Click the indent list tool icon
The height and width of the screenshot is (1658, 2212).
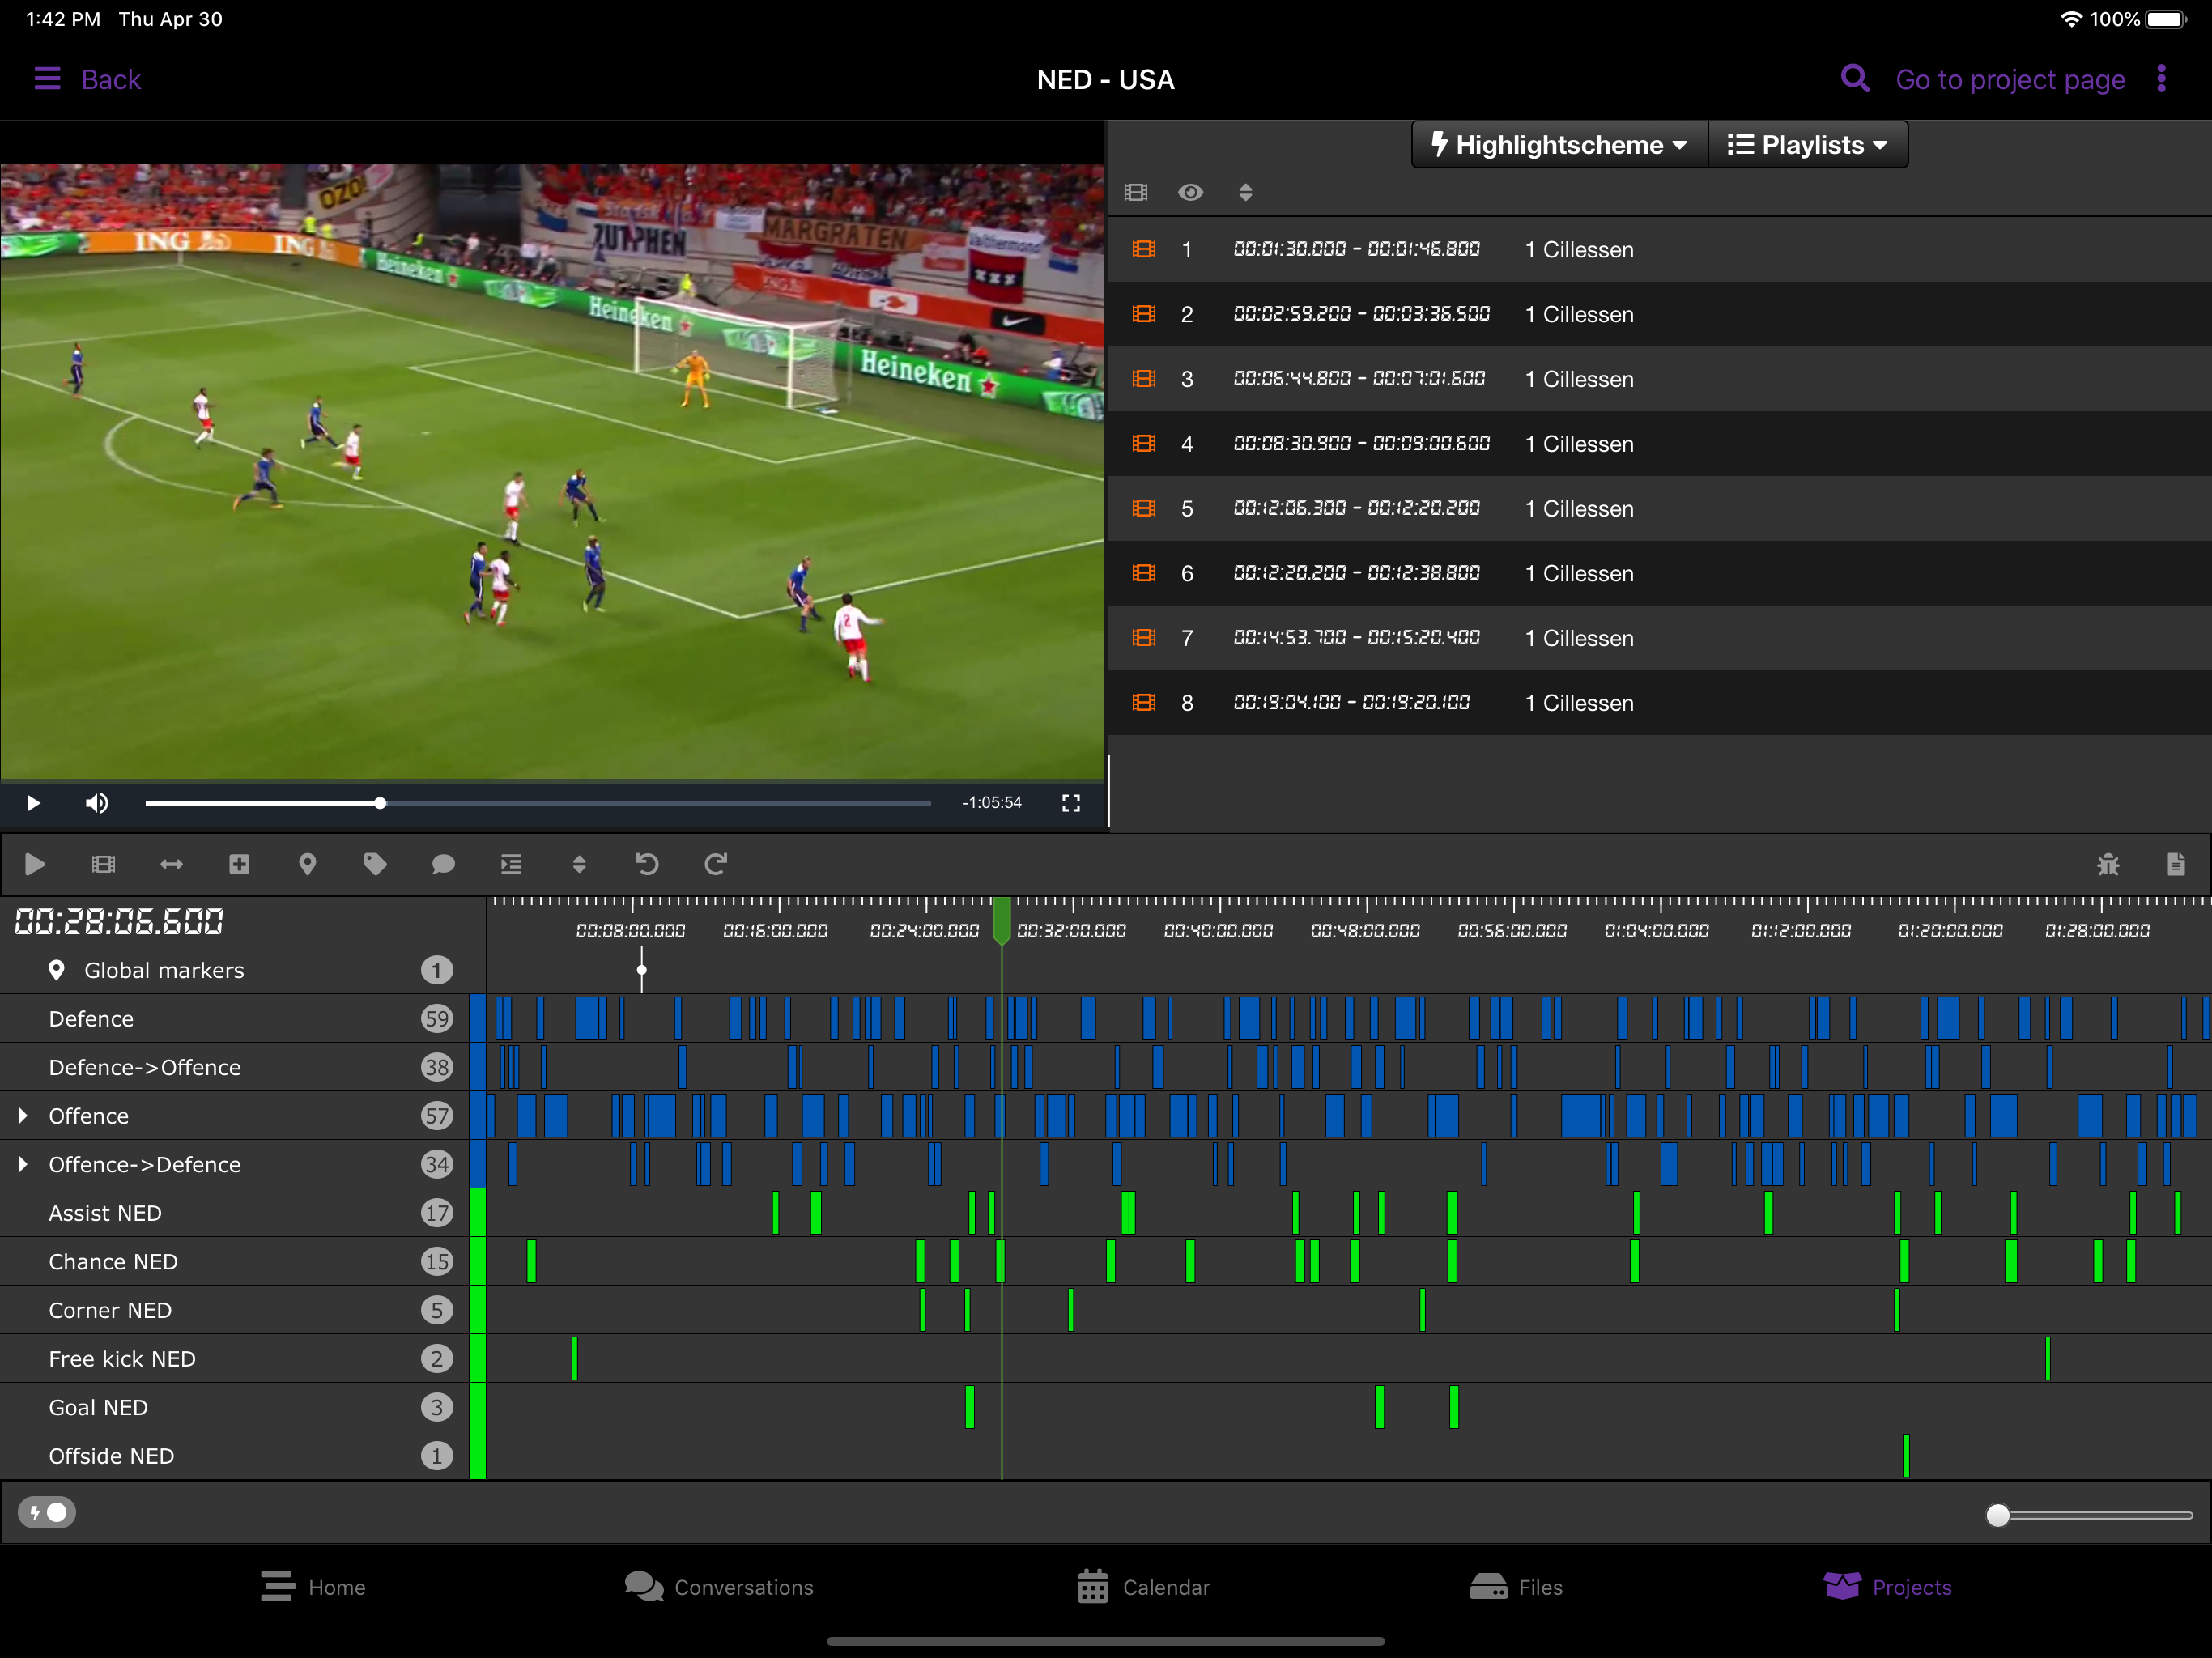pyautogui.click(x=511, y=864)
